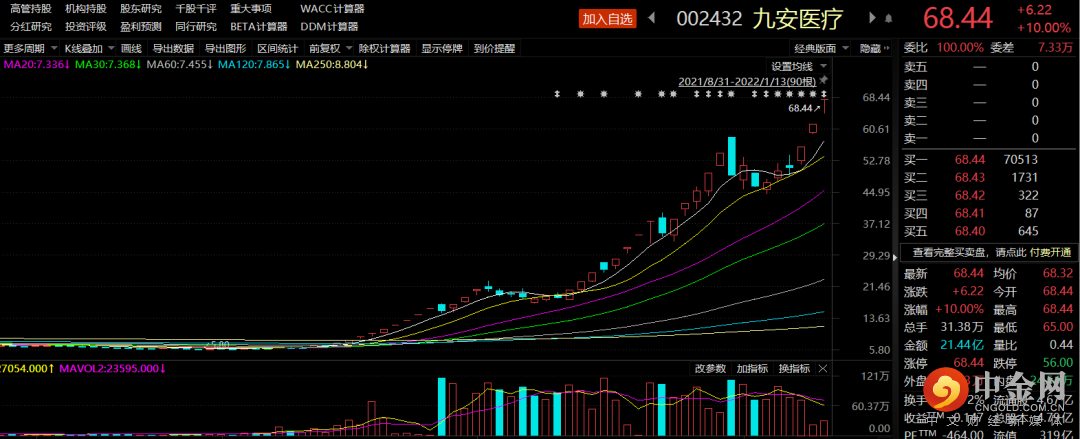Close the volume indicator panel with X

coord(823,369)
